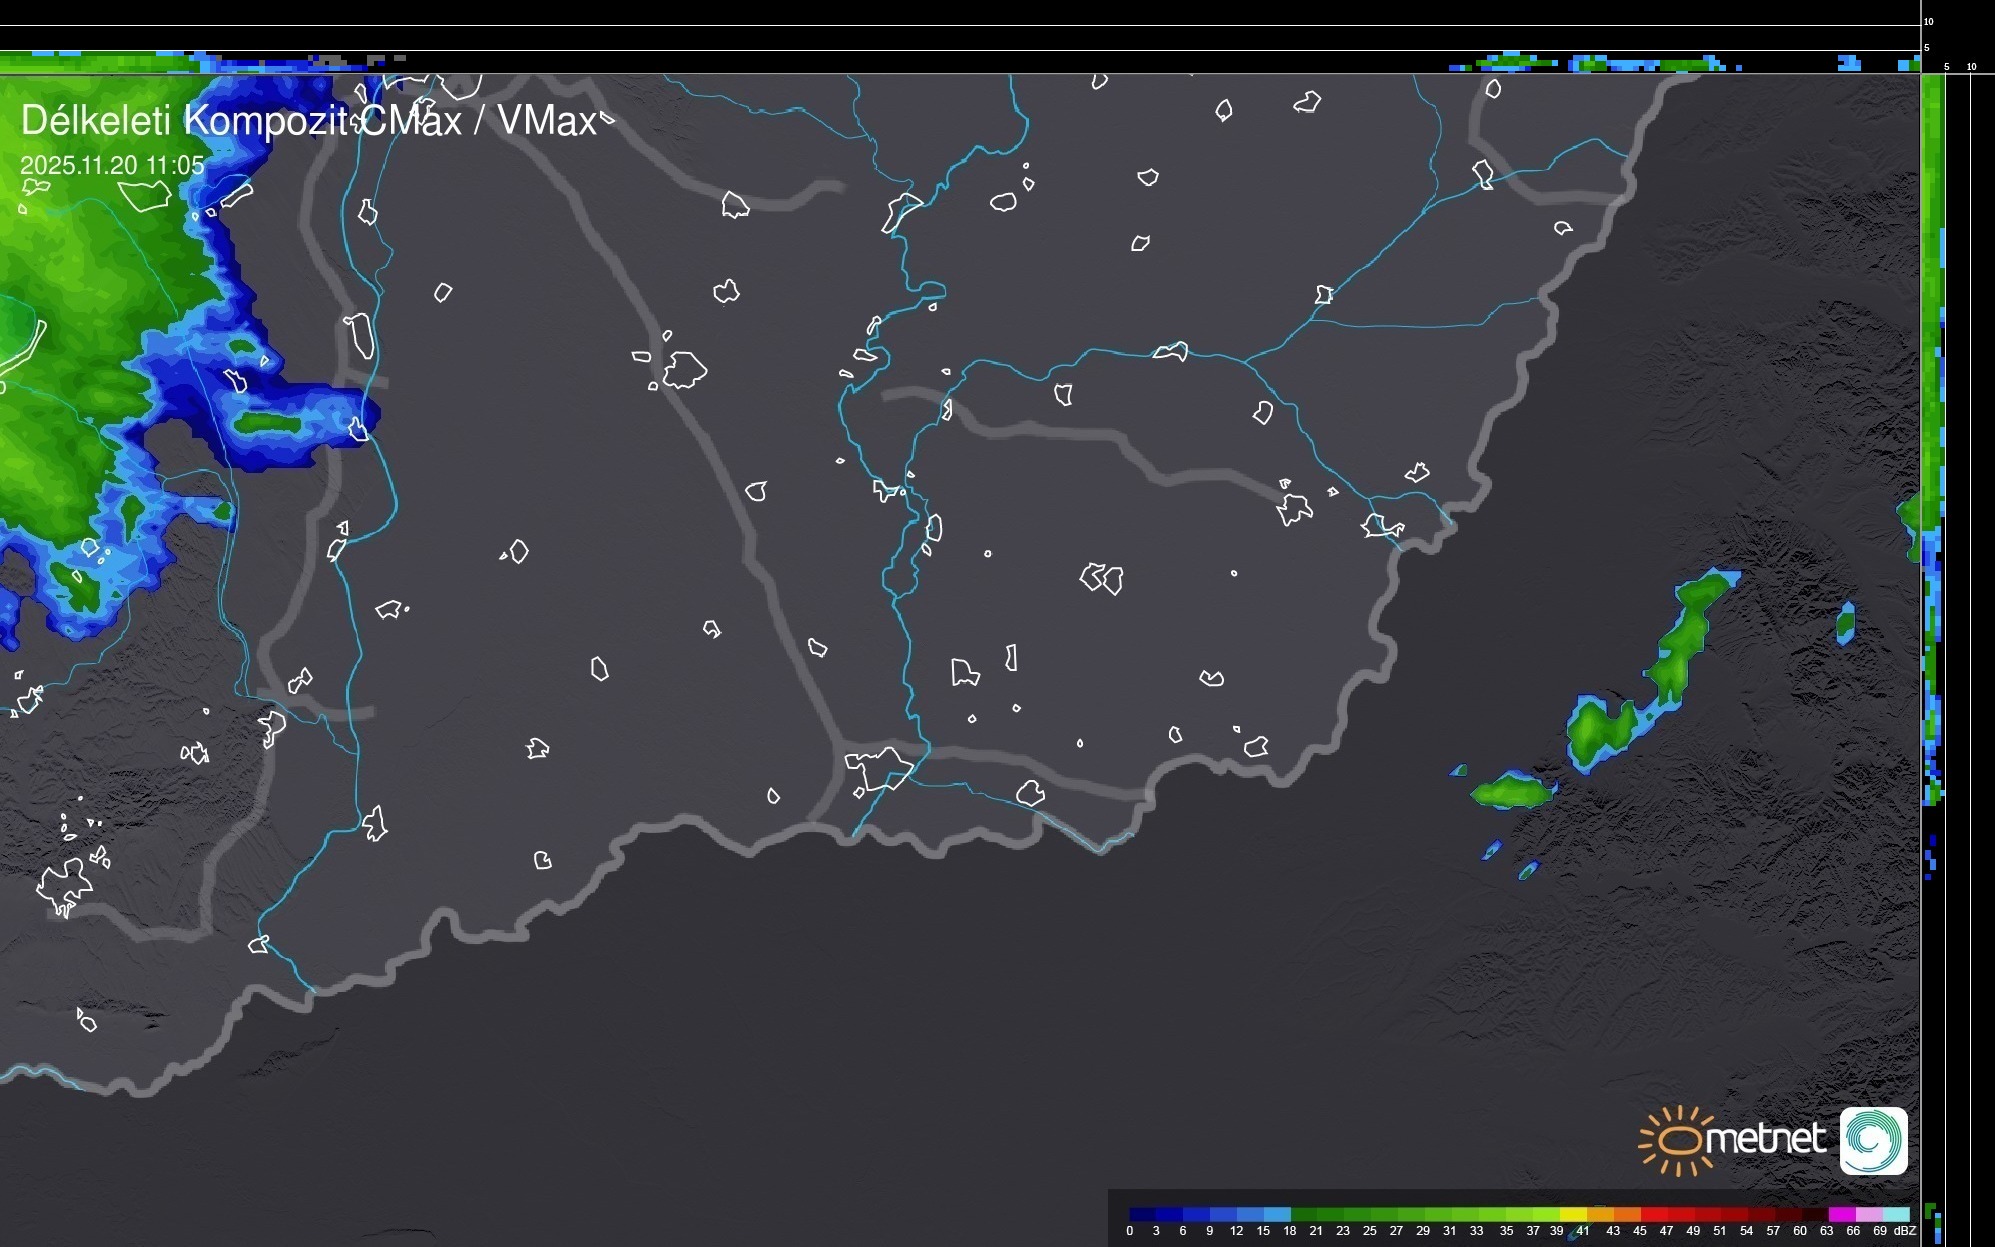Click the 10 height label at the top right
Screen dimensions: 1995x1247
coord(1928,21)
